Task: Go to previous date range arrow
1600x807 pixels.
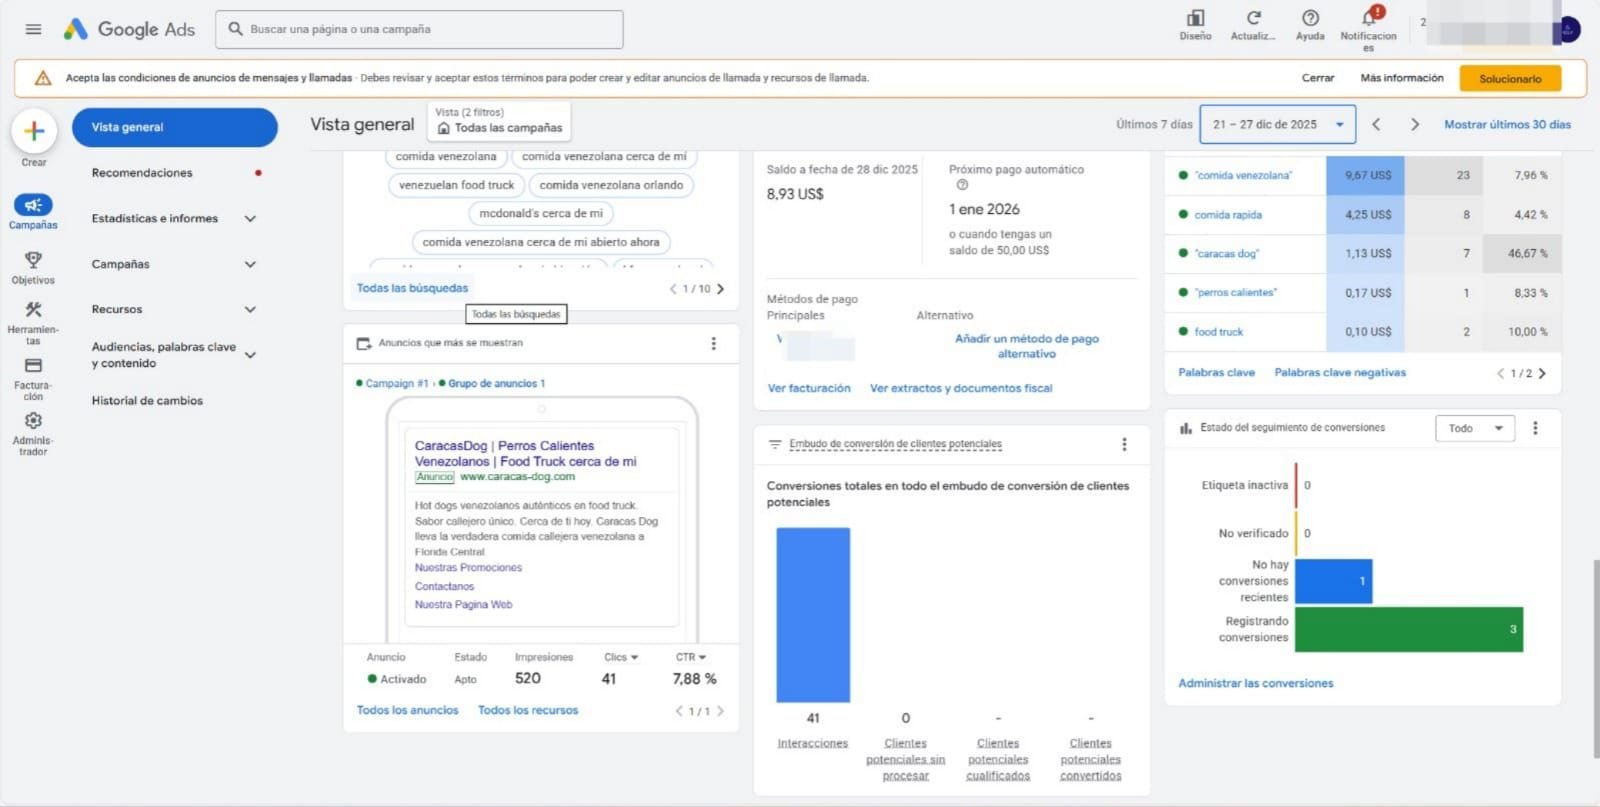Action: click(1376, 125)
